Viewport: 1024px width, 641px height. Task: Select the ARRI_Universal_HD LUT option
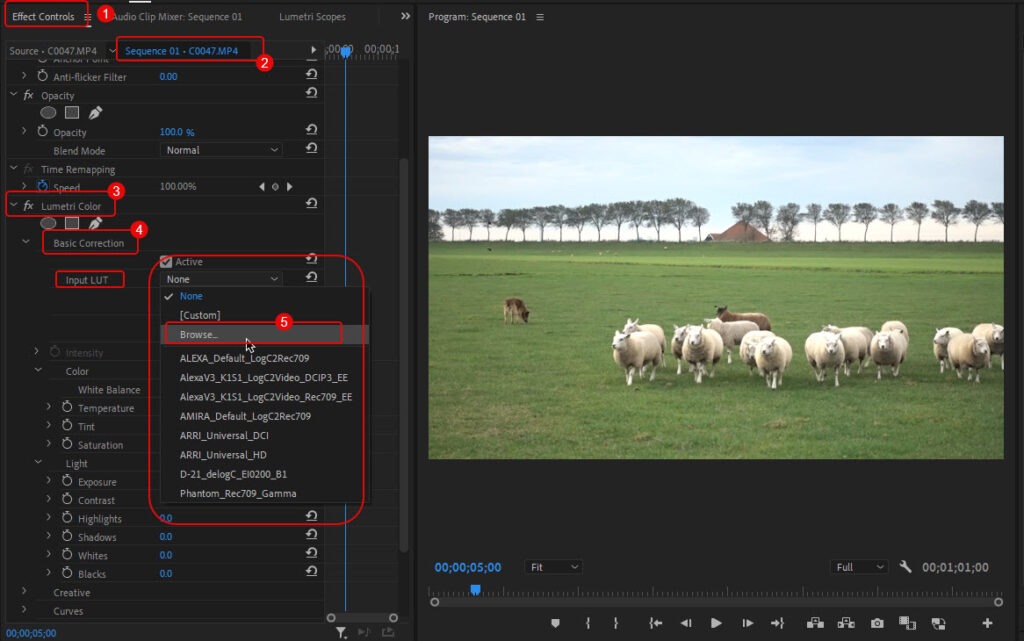tap(222, 455)
